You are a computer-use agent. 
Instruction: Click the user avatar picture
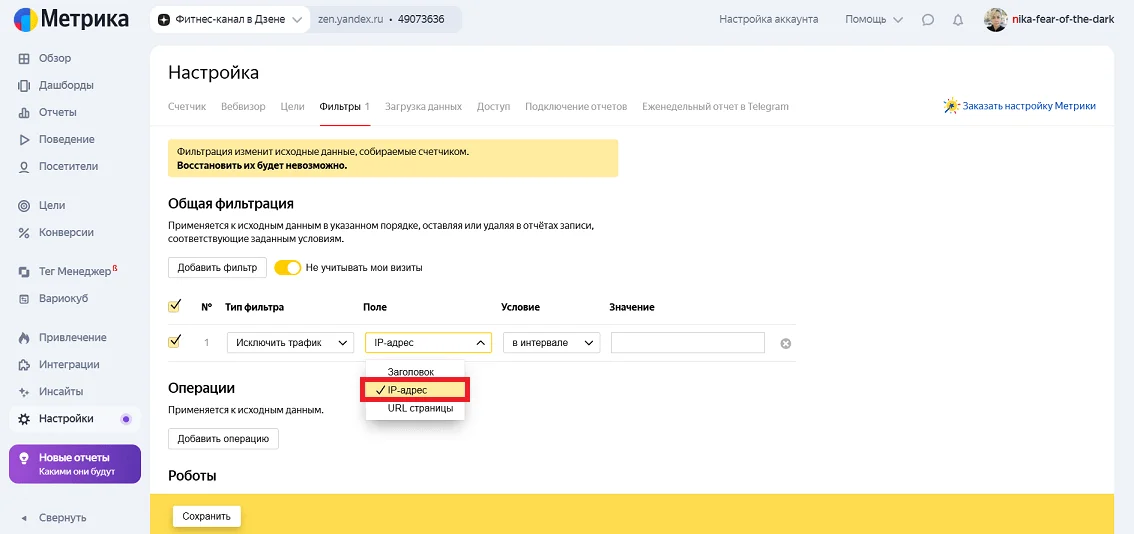996,20
